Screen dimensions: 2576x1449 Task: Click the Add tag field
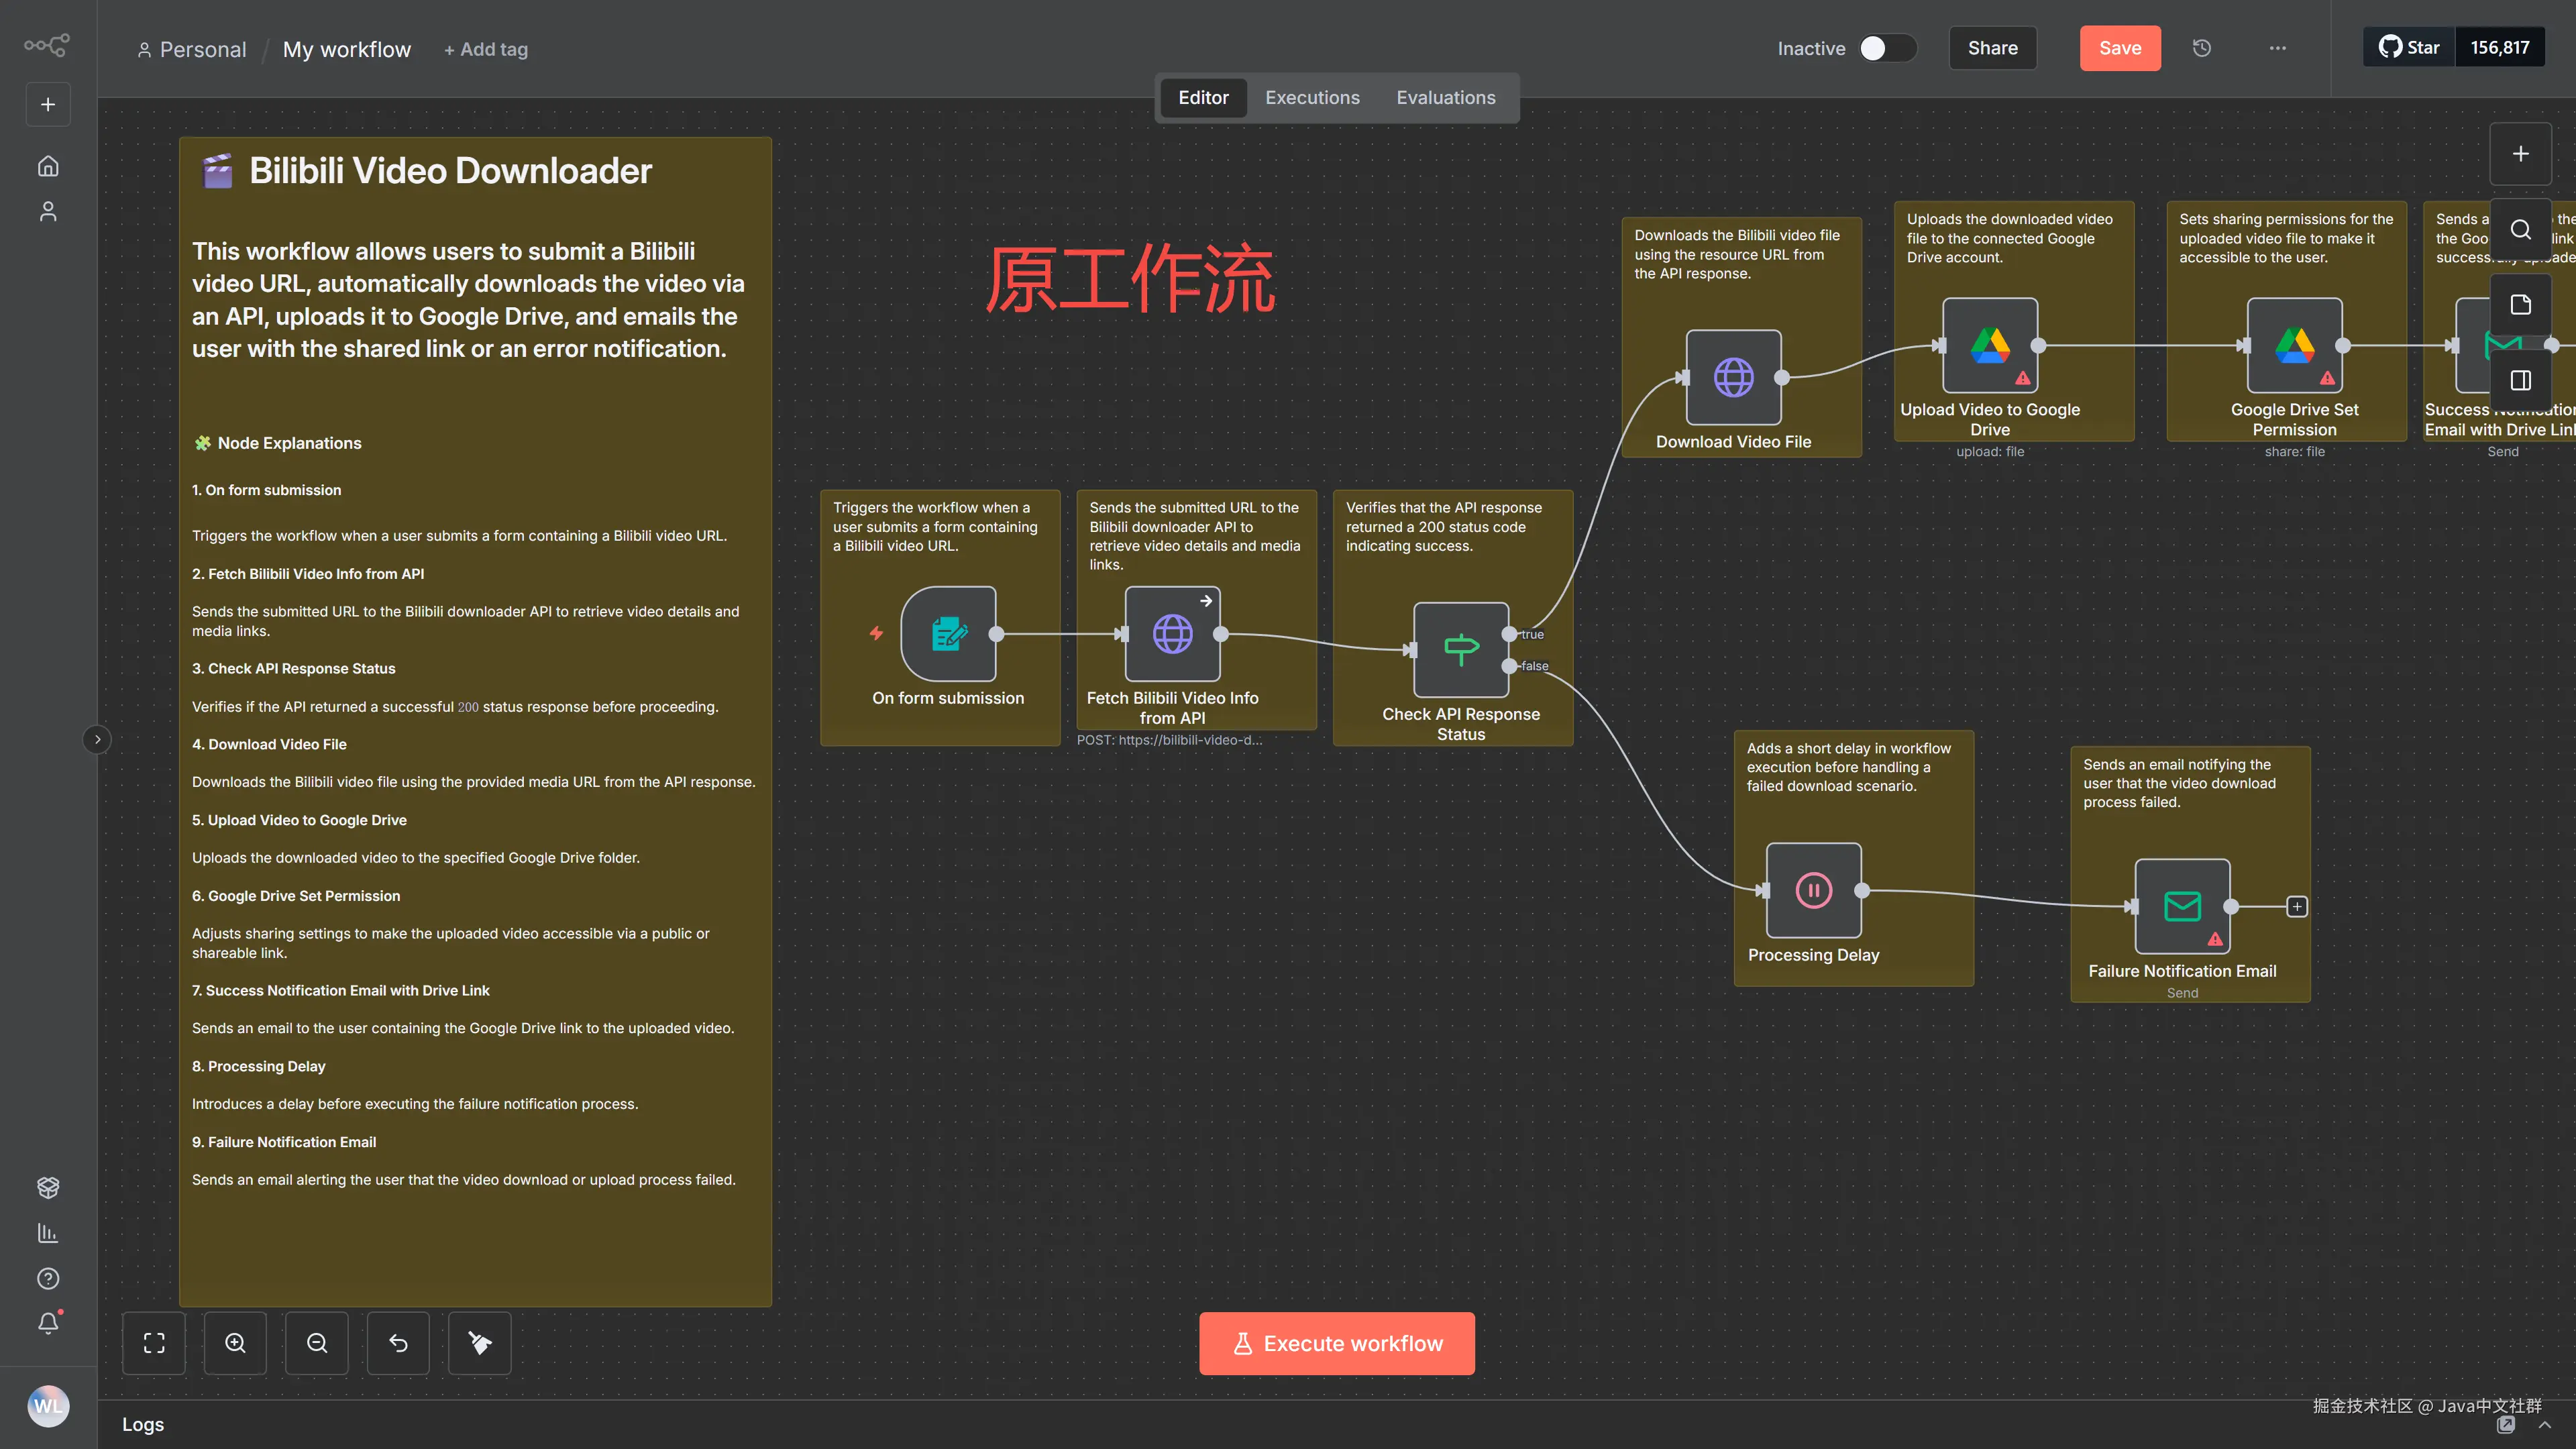486,50
